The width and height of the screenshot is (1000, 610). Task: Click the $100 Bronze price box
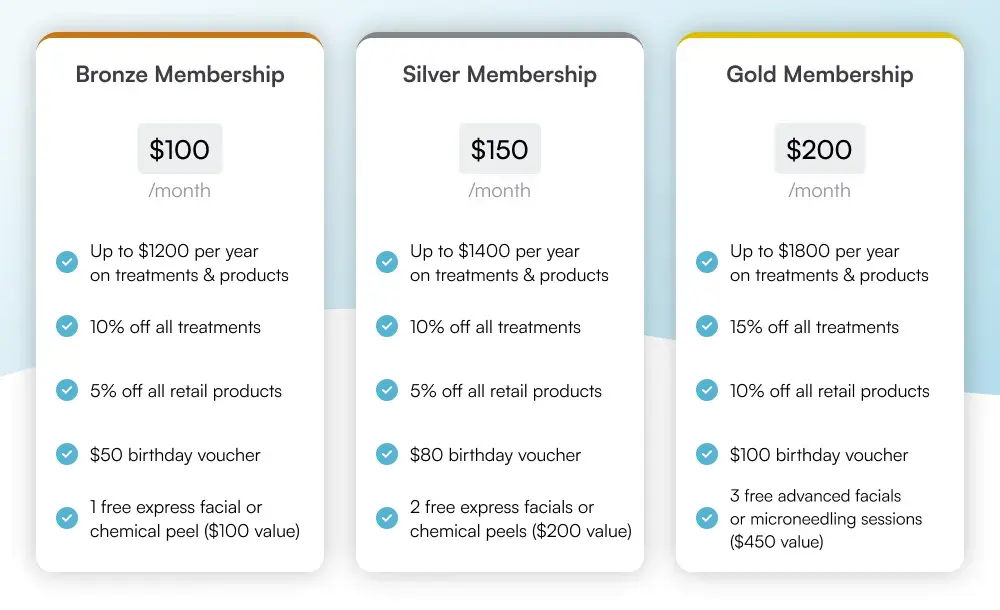click(x=180, y=149)
